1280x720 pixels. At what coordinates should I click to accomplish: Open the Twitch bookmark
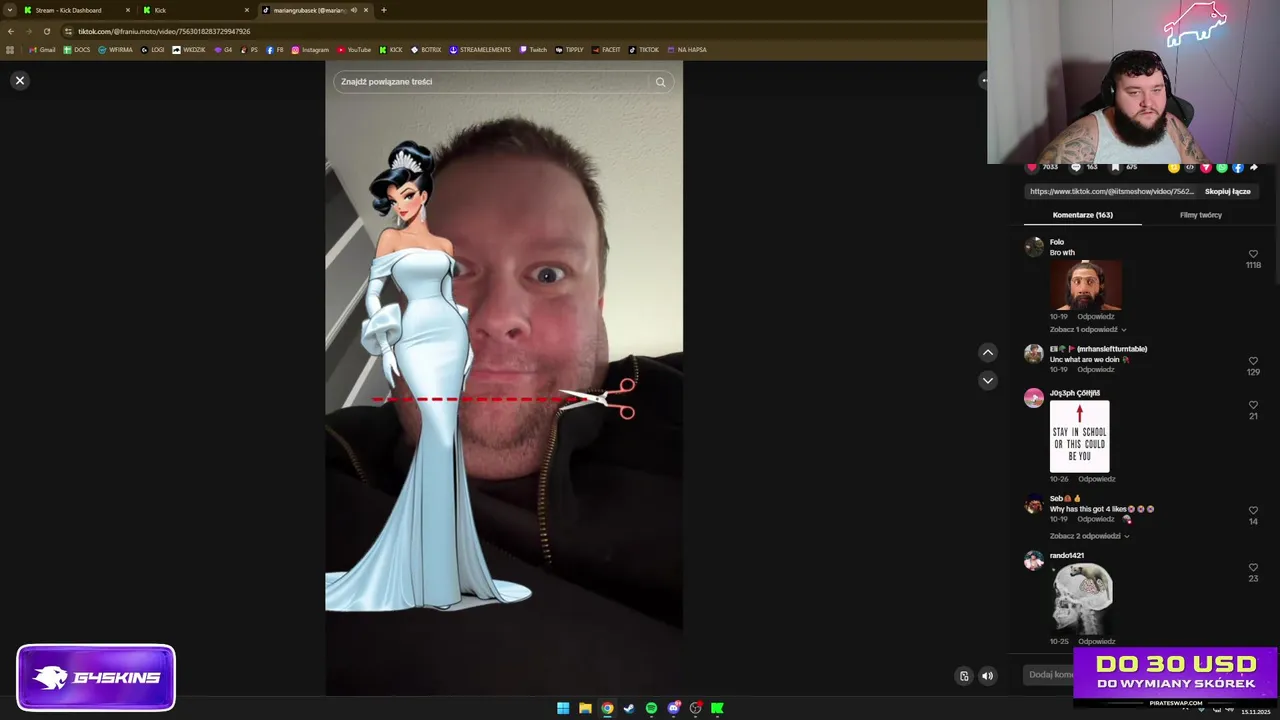click(x=533, y=50)
